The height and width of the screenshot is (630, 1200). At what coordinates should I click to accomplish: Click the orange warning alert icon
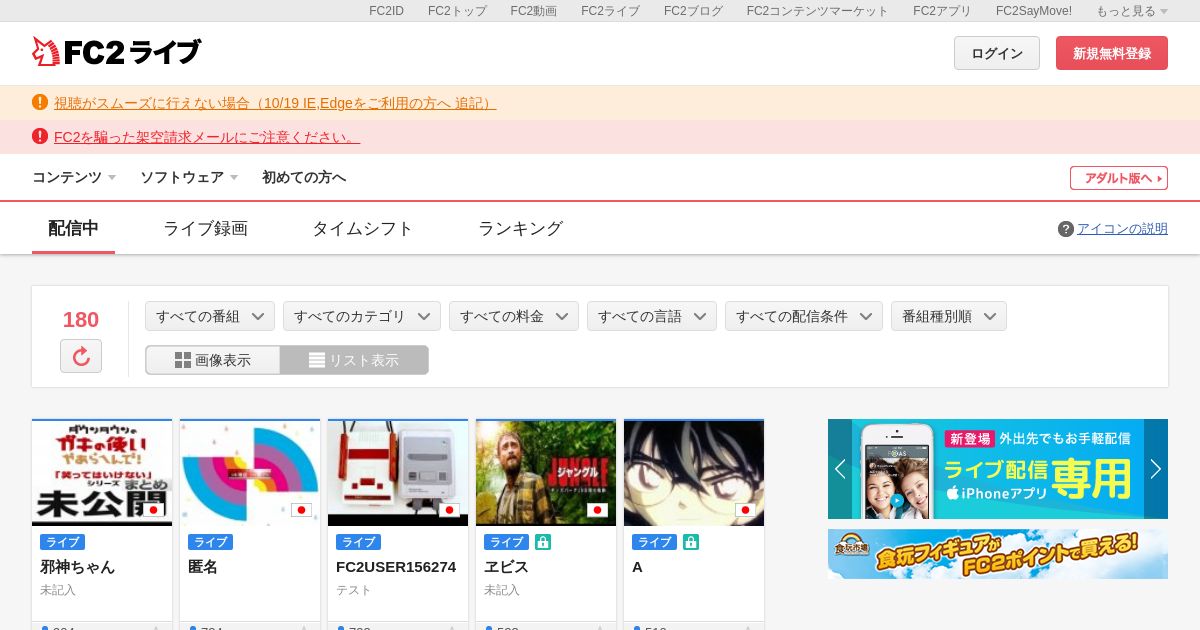pyautogui.click(x=40, y=102)
